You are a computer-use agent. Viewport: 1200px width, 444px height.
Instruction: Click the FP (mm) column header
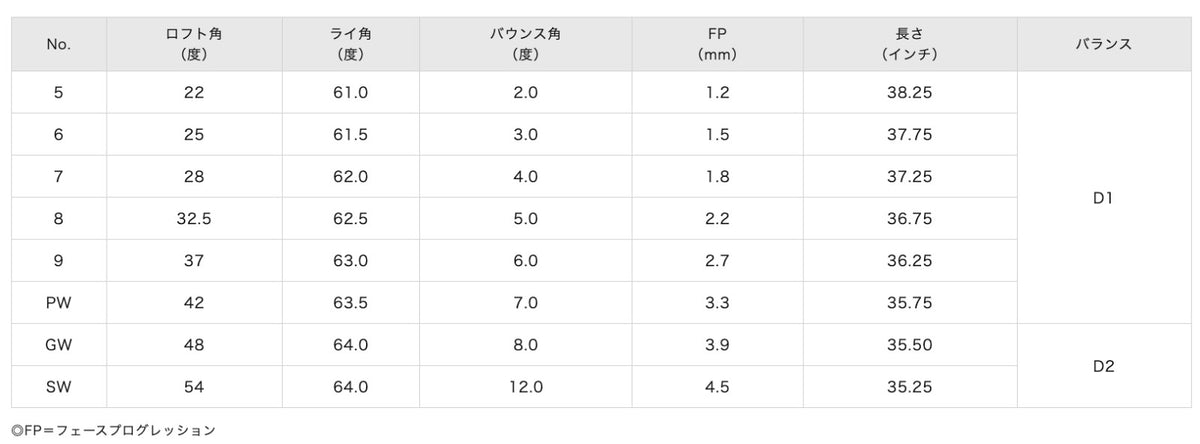point(717,44)
